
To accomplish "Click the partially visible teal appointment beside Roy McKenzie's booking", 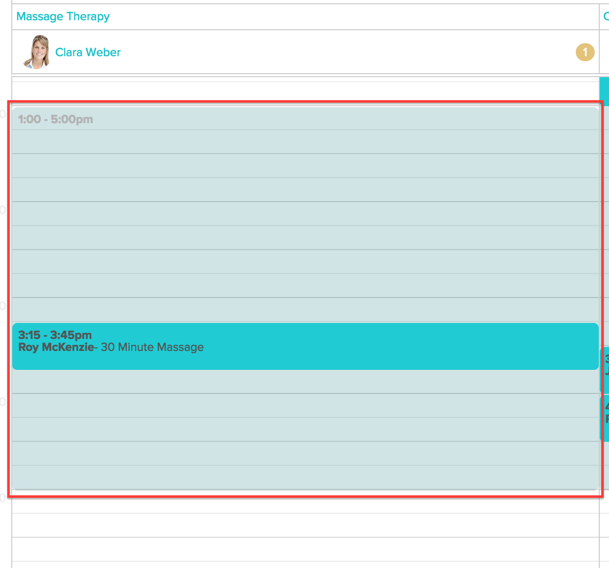I will coord(604,370).
